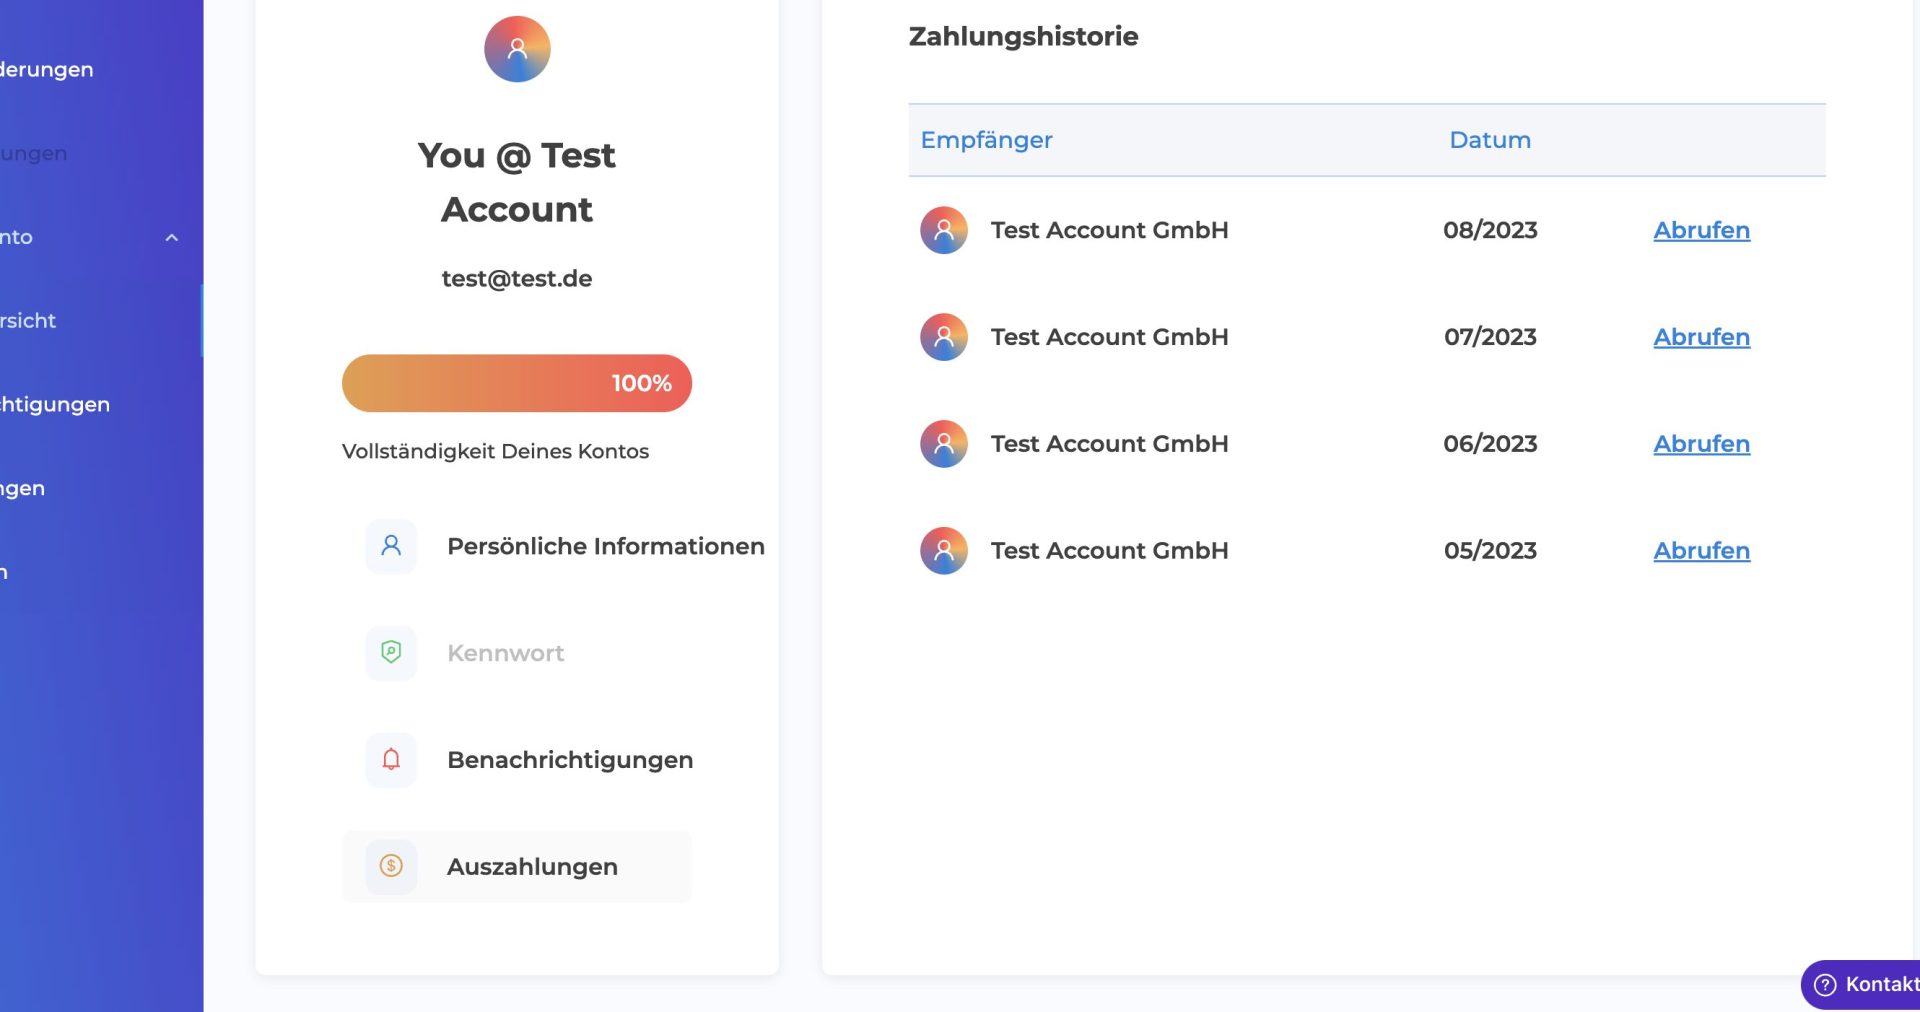Image resolution: width=1920 pixels, height=1012 pixels.
Task: Click the dollar coin icon beside Auszahlungen
Action: tap(391, 866)
